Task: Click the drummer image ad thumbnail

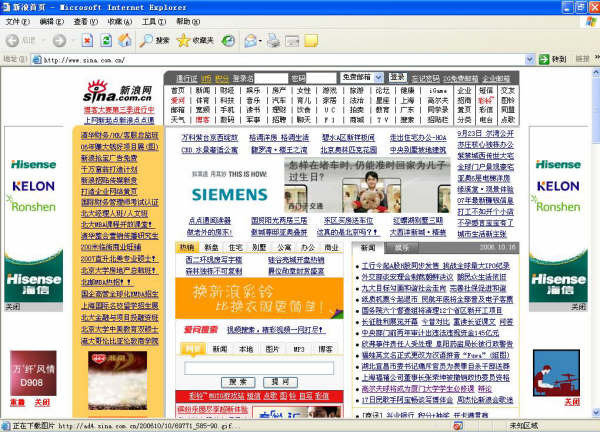Action: coord(556,373)
